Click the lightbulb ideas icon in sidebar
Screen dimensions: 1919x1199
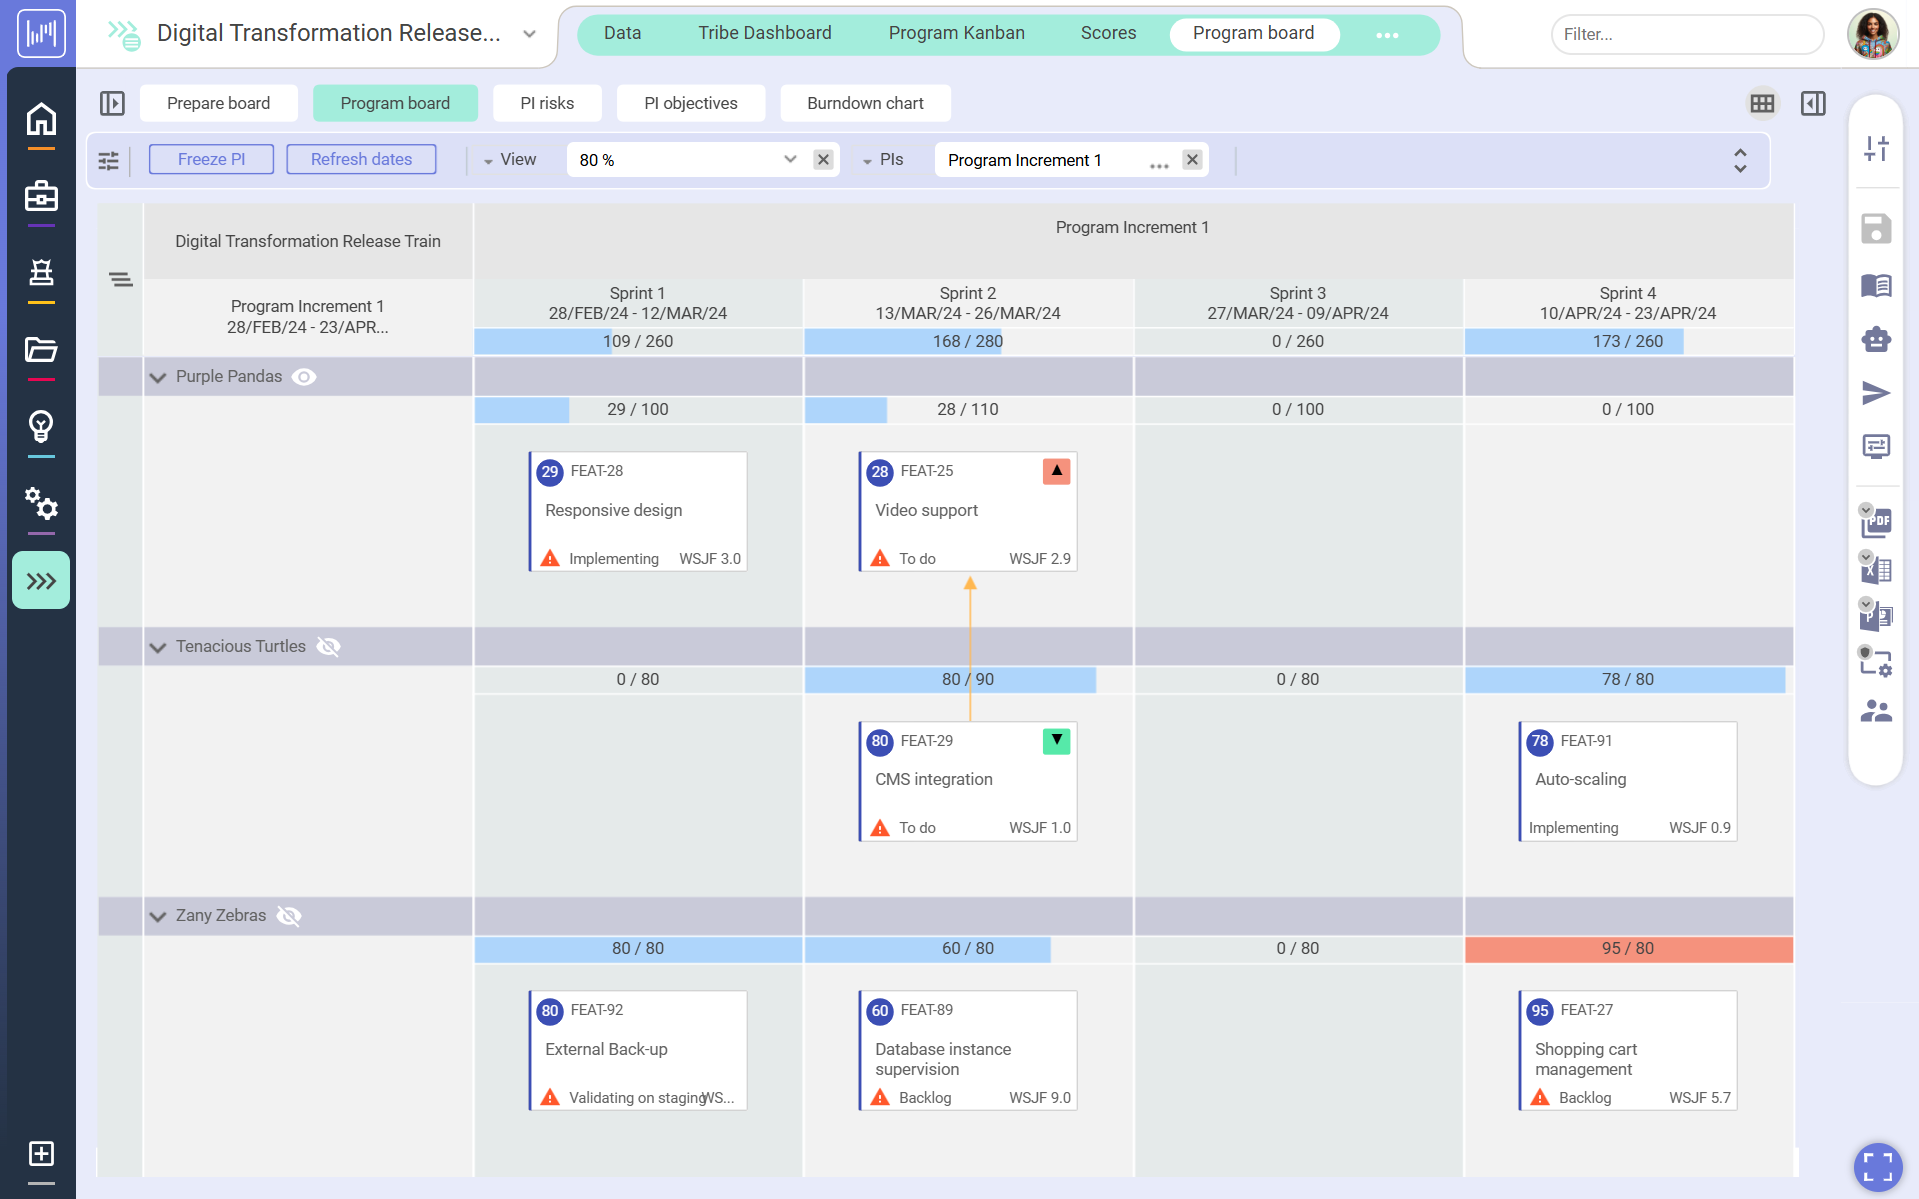tap(41, 426)
